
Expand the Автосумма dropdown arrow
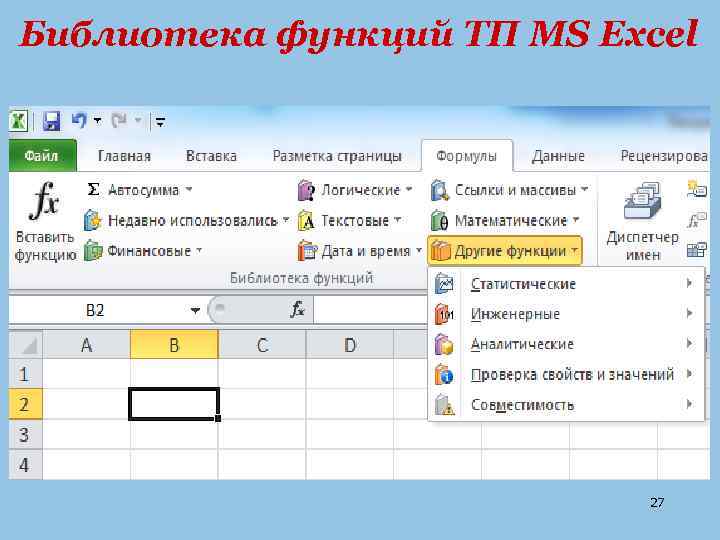coord(189,189)
